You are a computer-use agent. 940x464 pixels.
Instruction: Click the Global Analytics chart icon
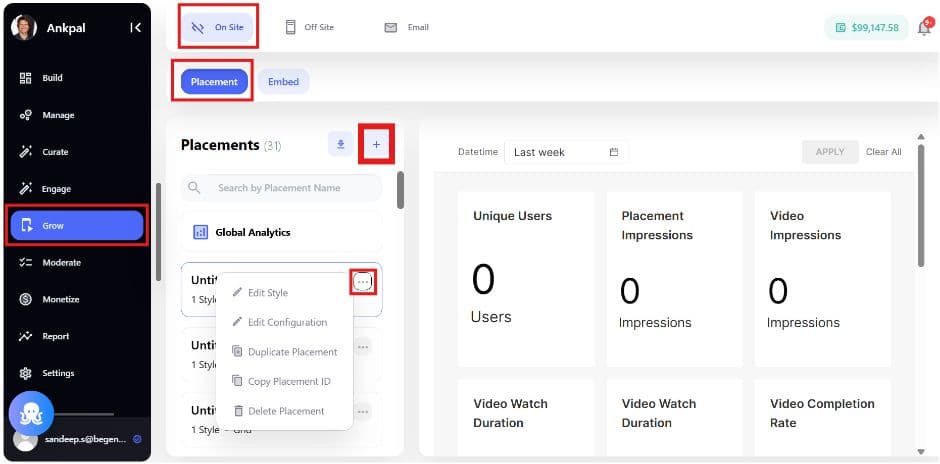(200, 232)
